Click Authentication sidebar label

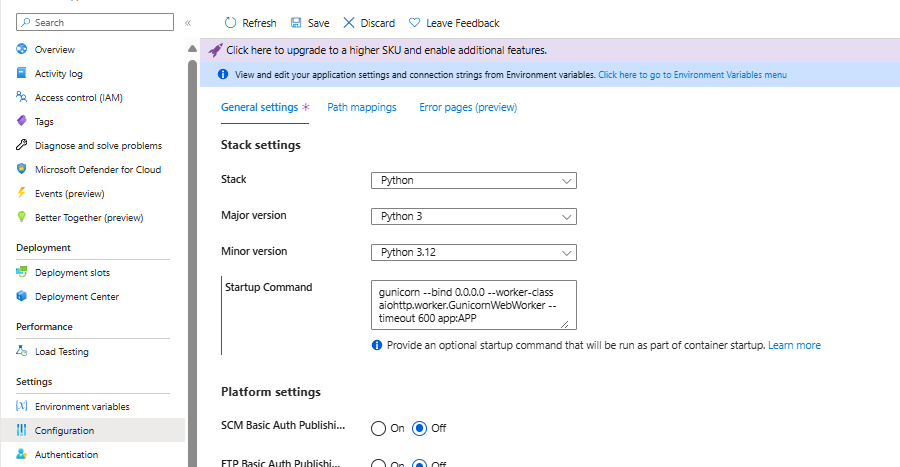66,455
